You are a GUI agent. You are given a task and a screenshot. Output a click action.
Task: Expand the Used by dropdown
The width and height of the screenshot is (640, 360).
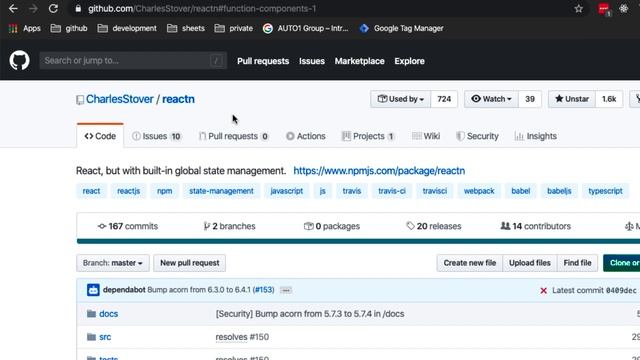[400, 99]
